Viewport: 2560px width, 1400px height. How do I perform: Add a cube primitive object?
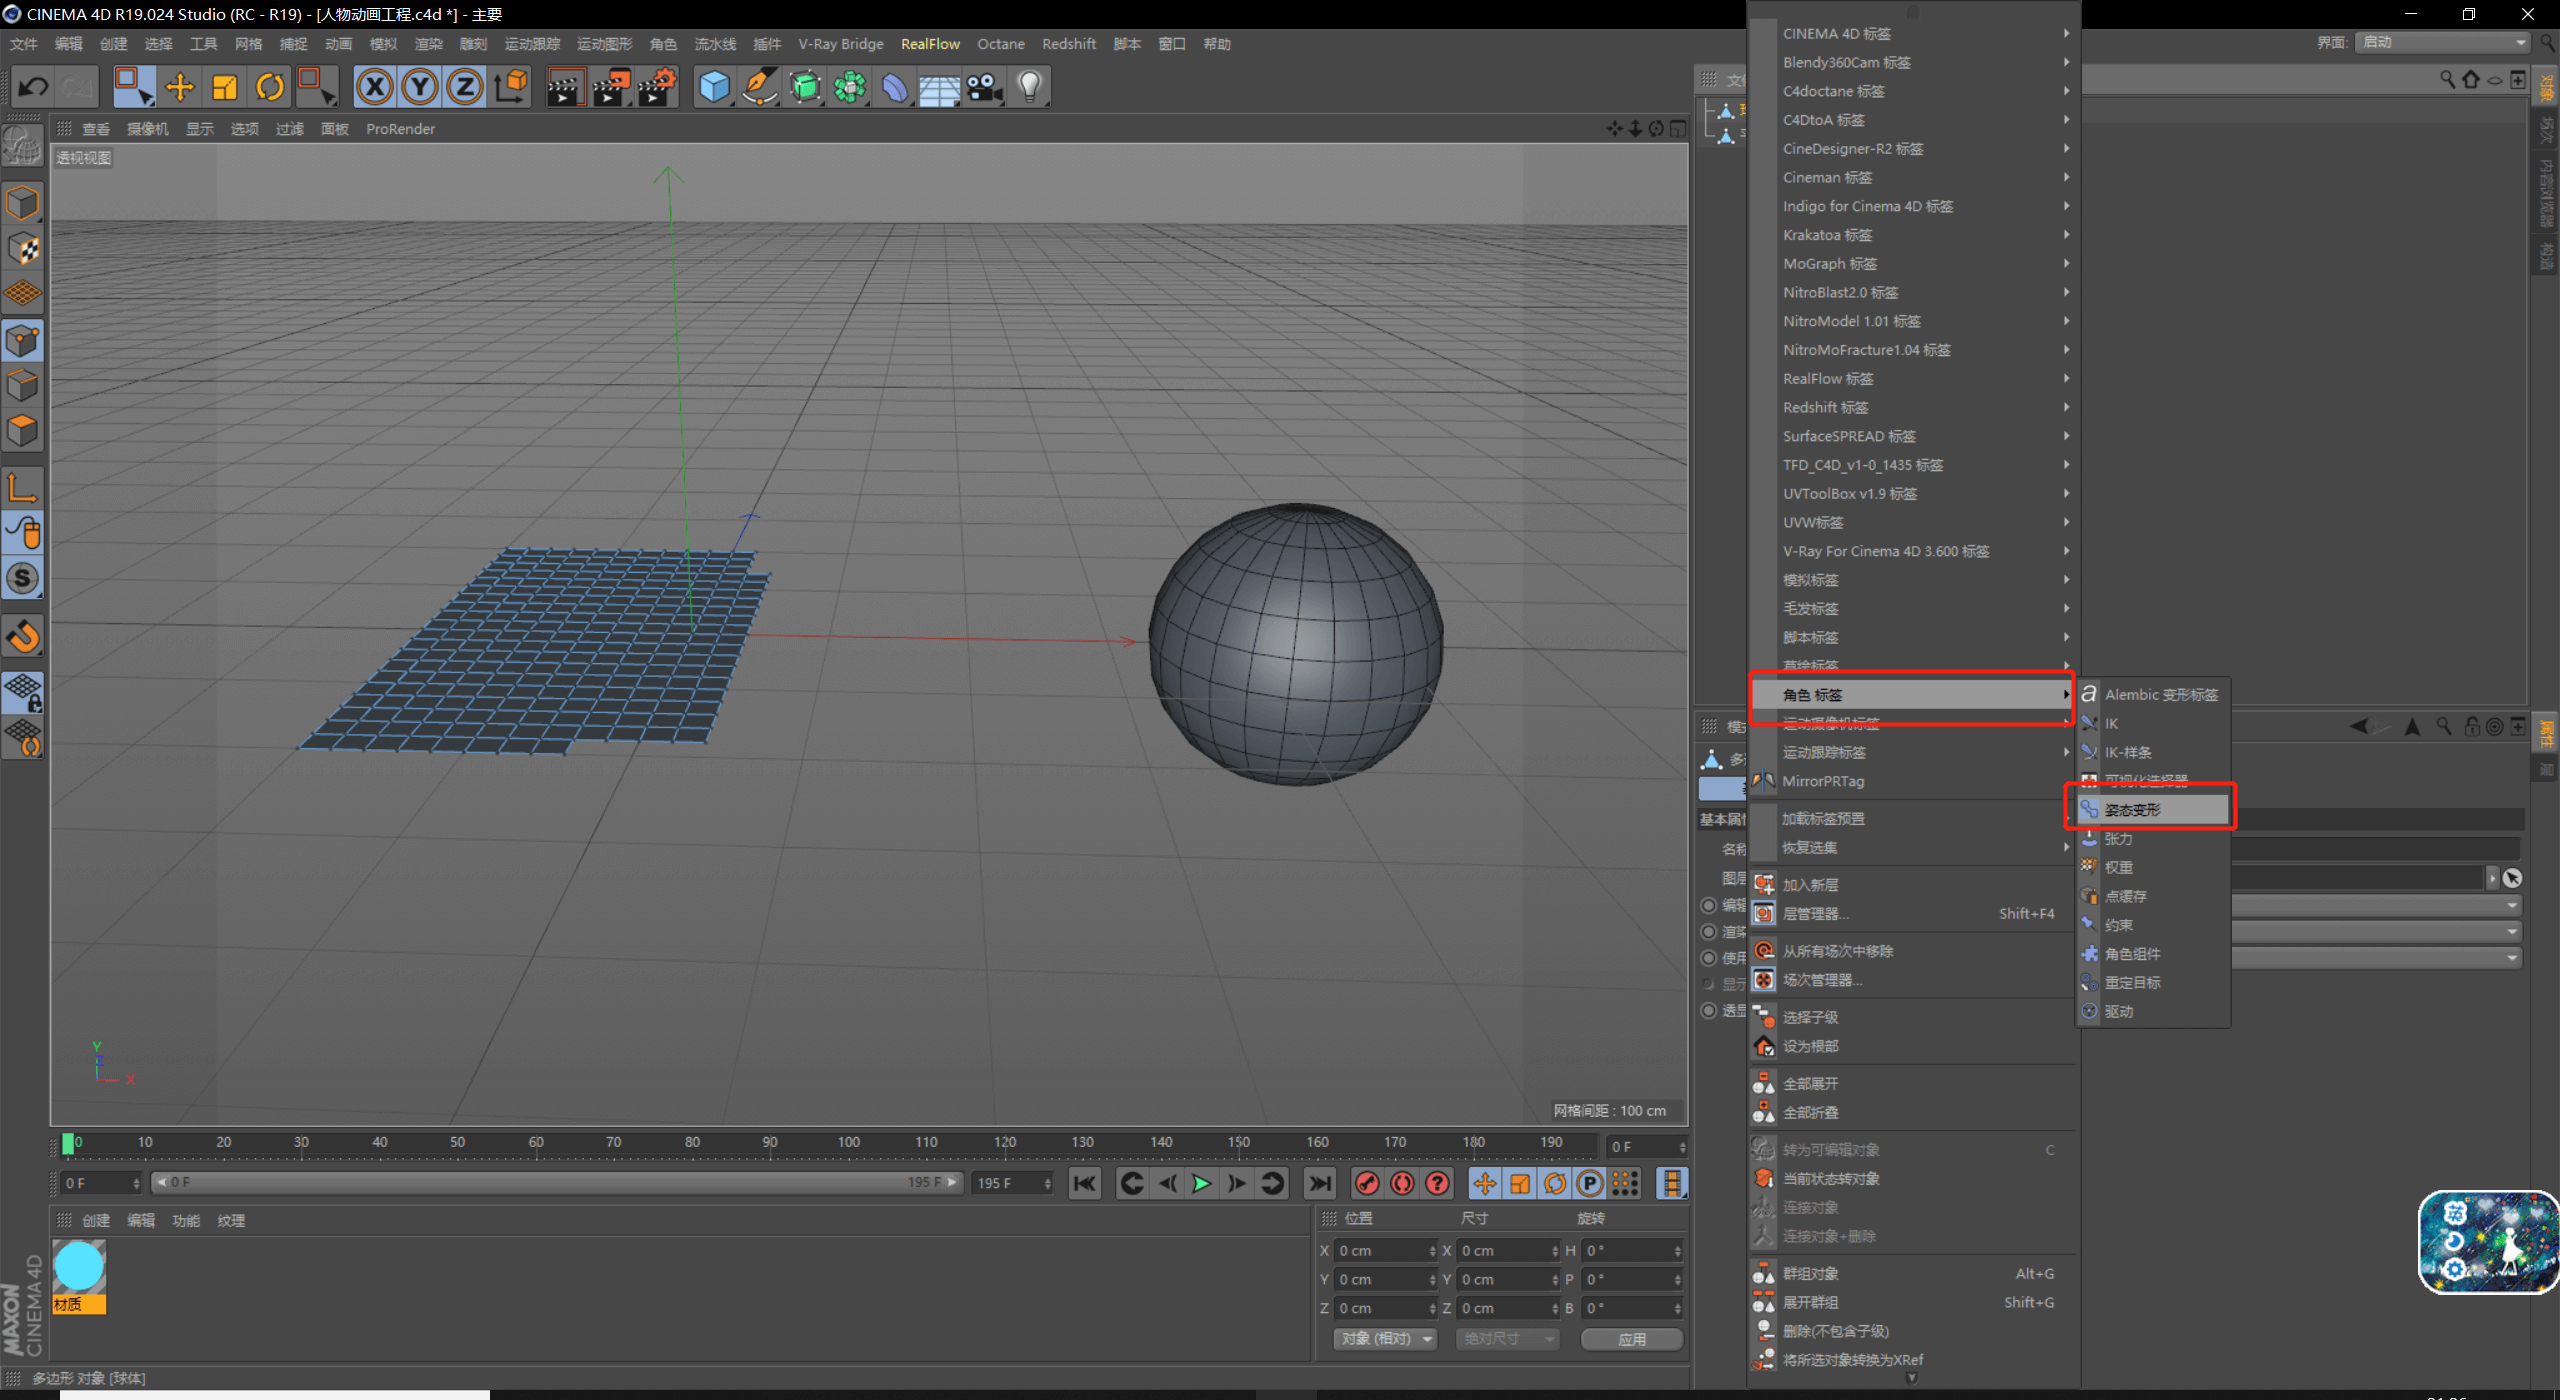(x=714, y=87)
